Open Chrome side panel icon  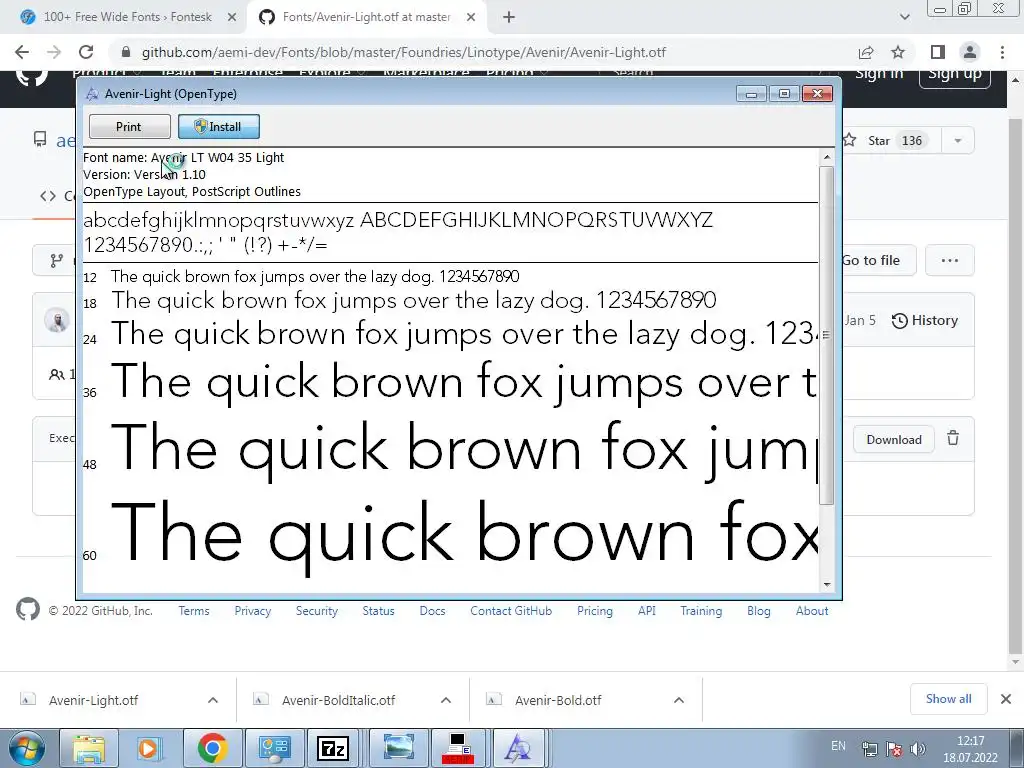(938, 52)
